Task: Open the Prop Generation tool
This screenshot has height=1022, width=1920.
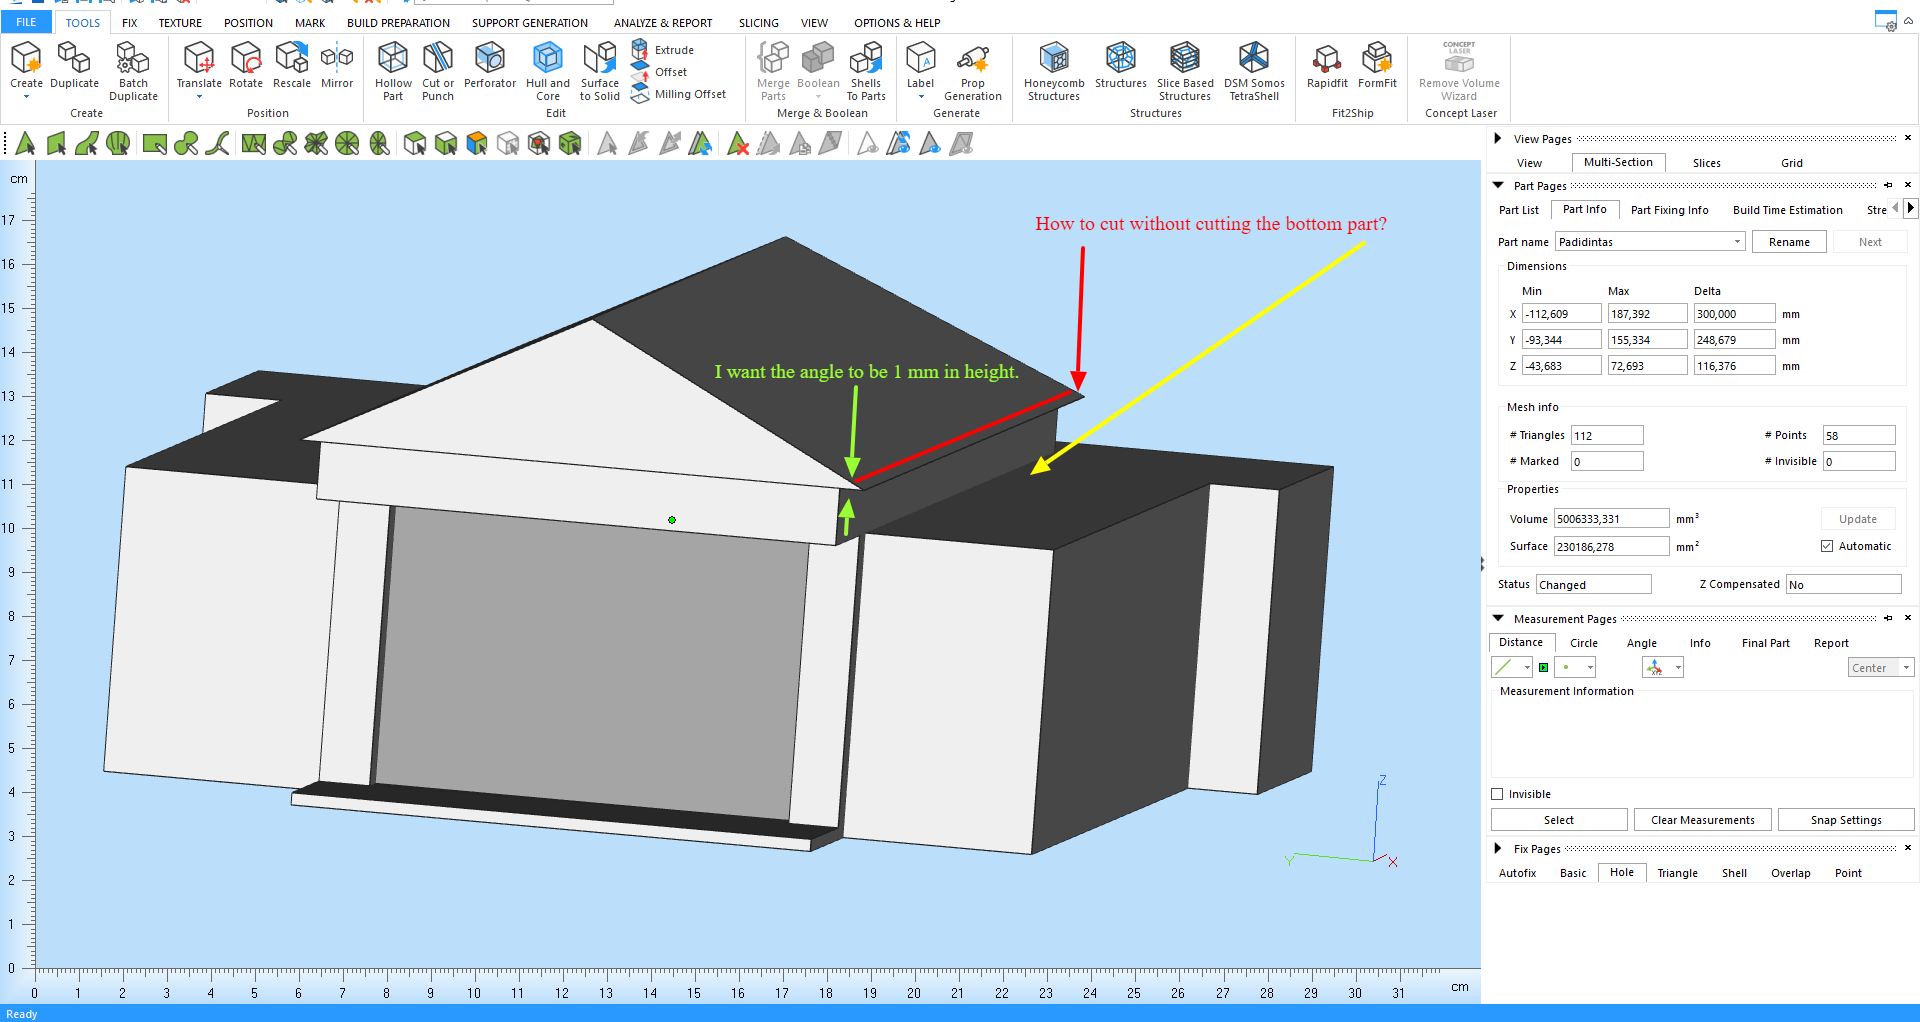Action: click(x=973, y=70)
